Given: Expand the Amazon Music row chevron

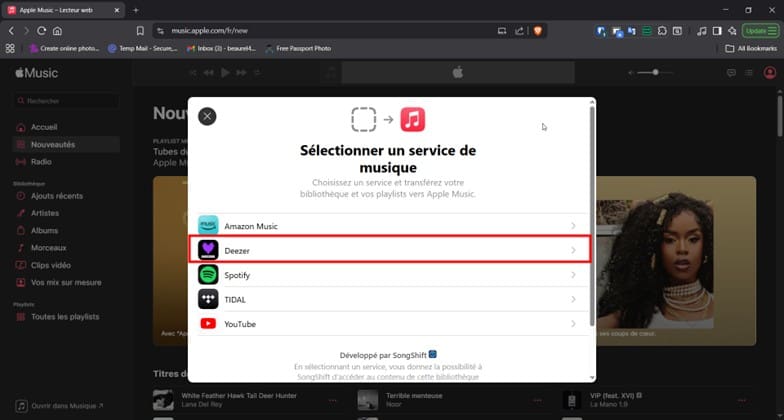Looking at the screenshot, I should coord(573,226).
